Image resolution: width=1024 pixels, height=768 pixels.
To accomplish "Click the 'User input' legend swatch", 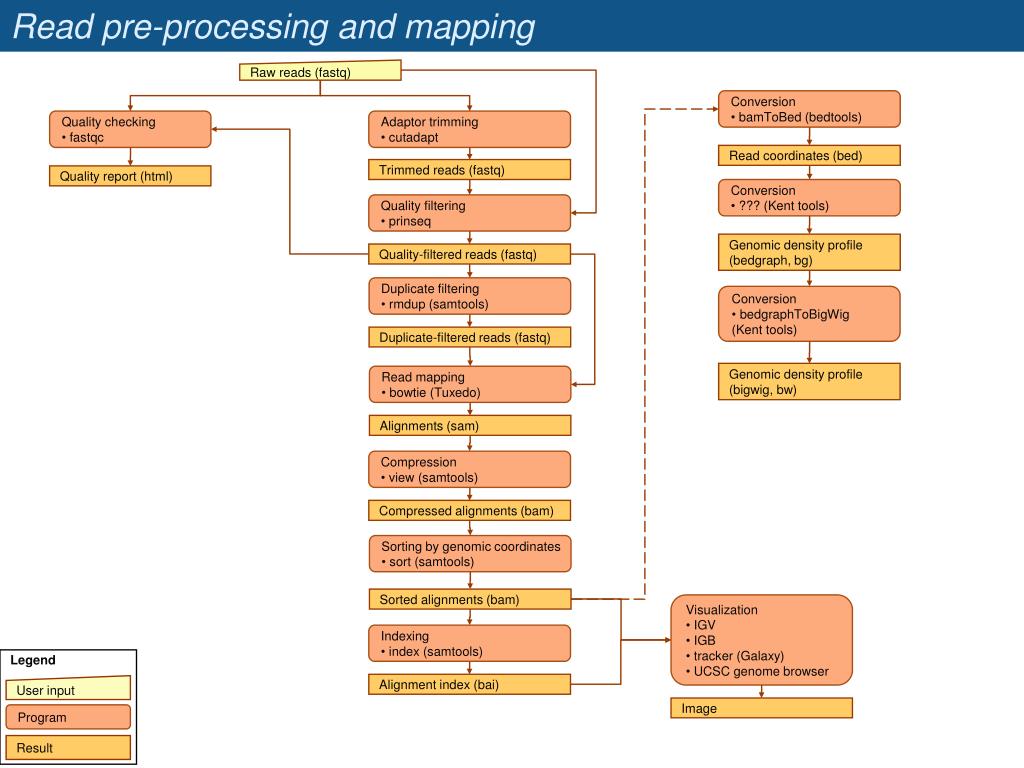I will coord(69,688).
